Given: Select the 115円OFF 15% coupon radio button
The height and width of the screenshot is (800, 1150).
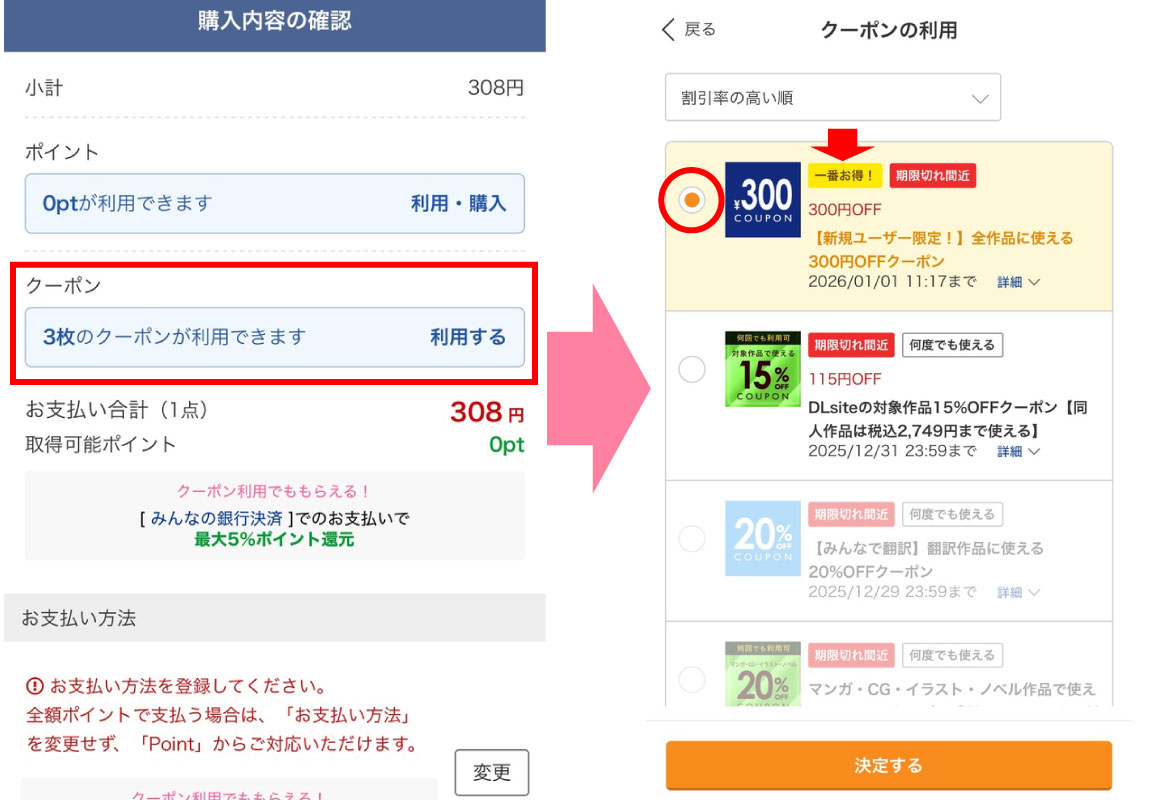Looking at the screenshot, I should 691,370.
